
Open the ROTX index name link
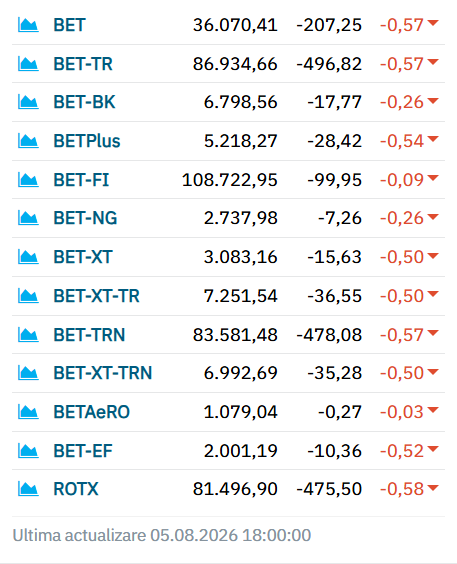(x=76, y=489)
